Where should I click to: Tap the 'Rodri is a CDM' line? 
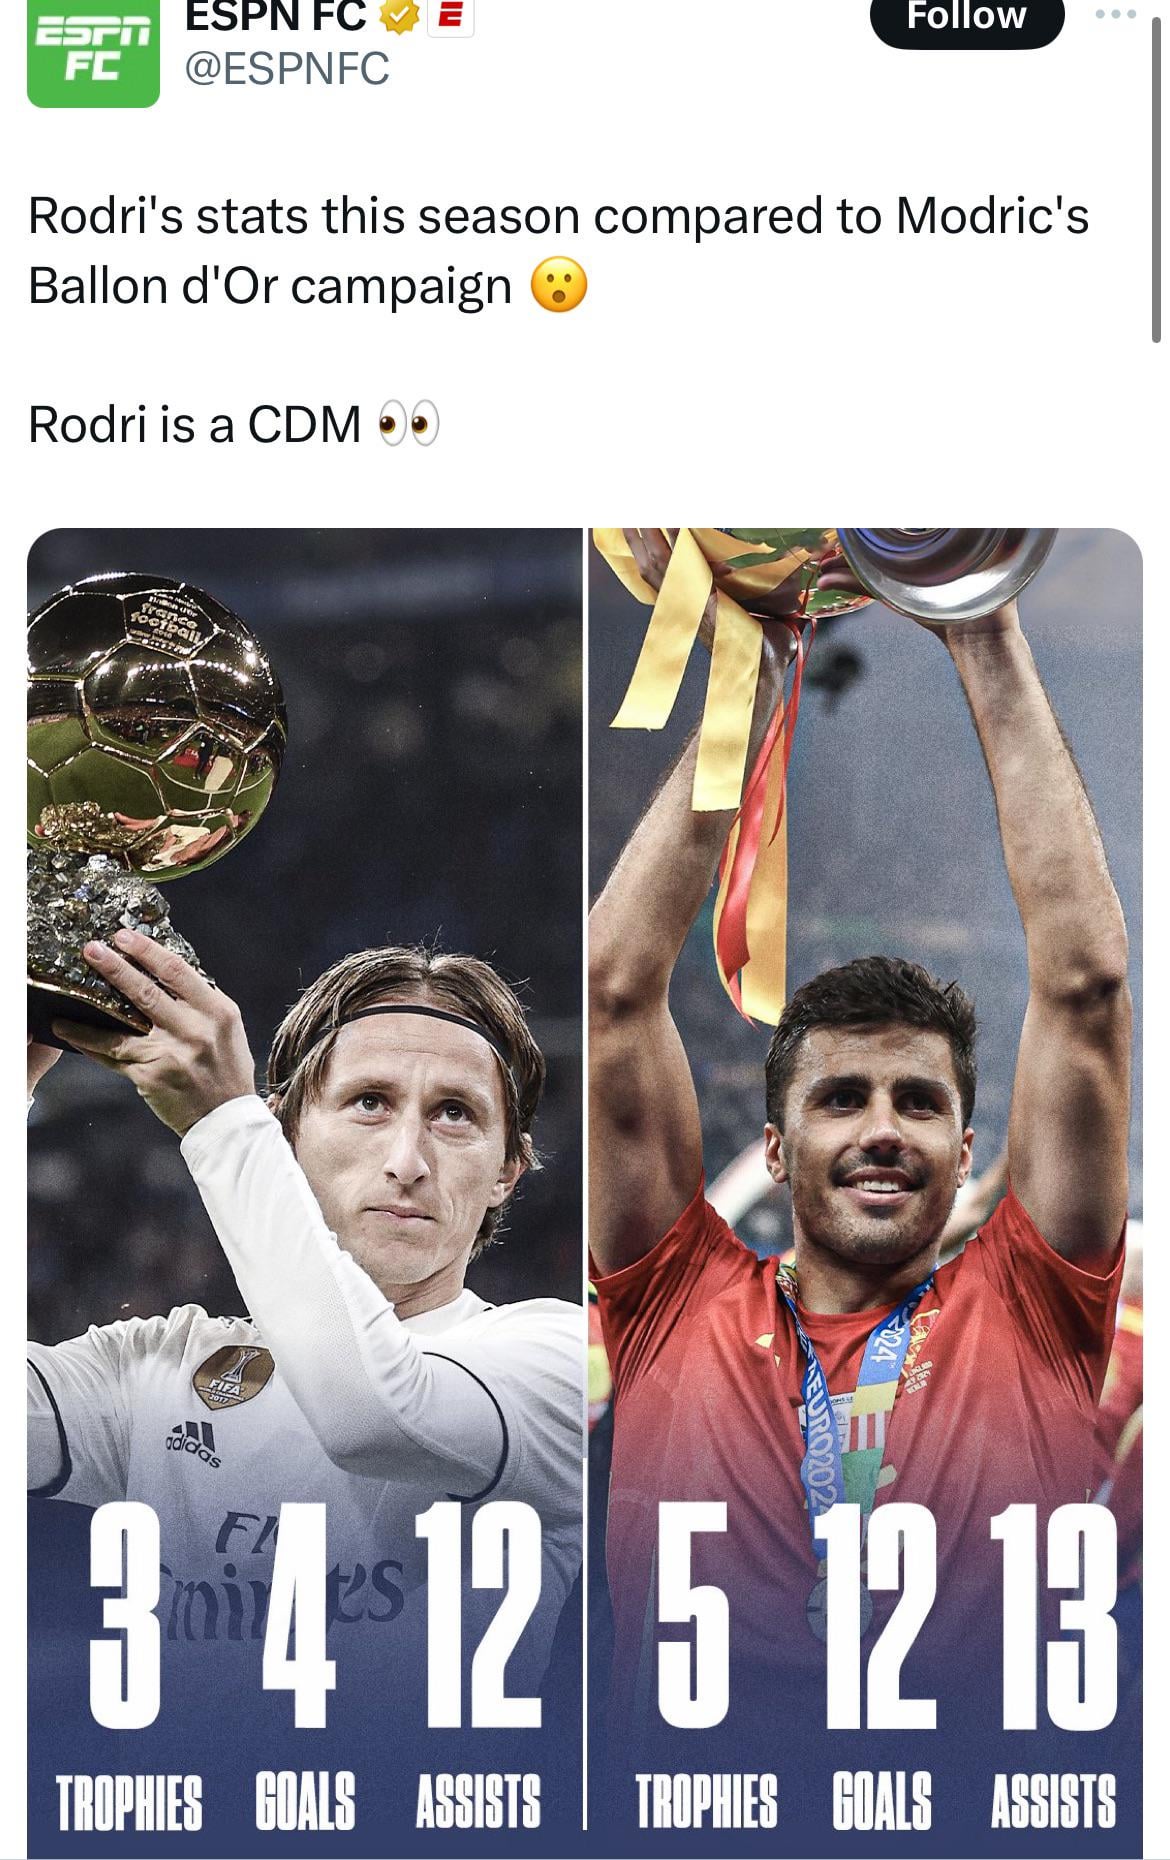[194, 424]
